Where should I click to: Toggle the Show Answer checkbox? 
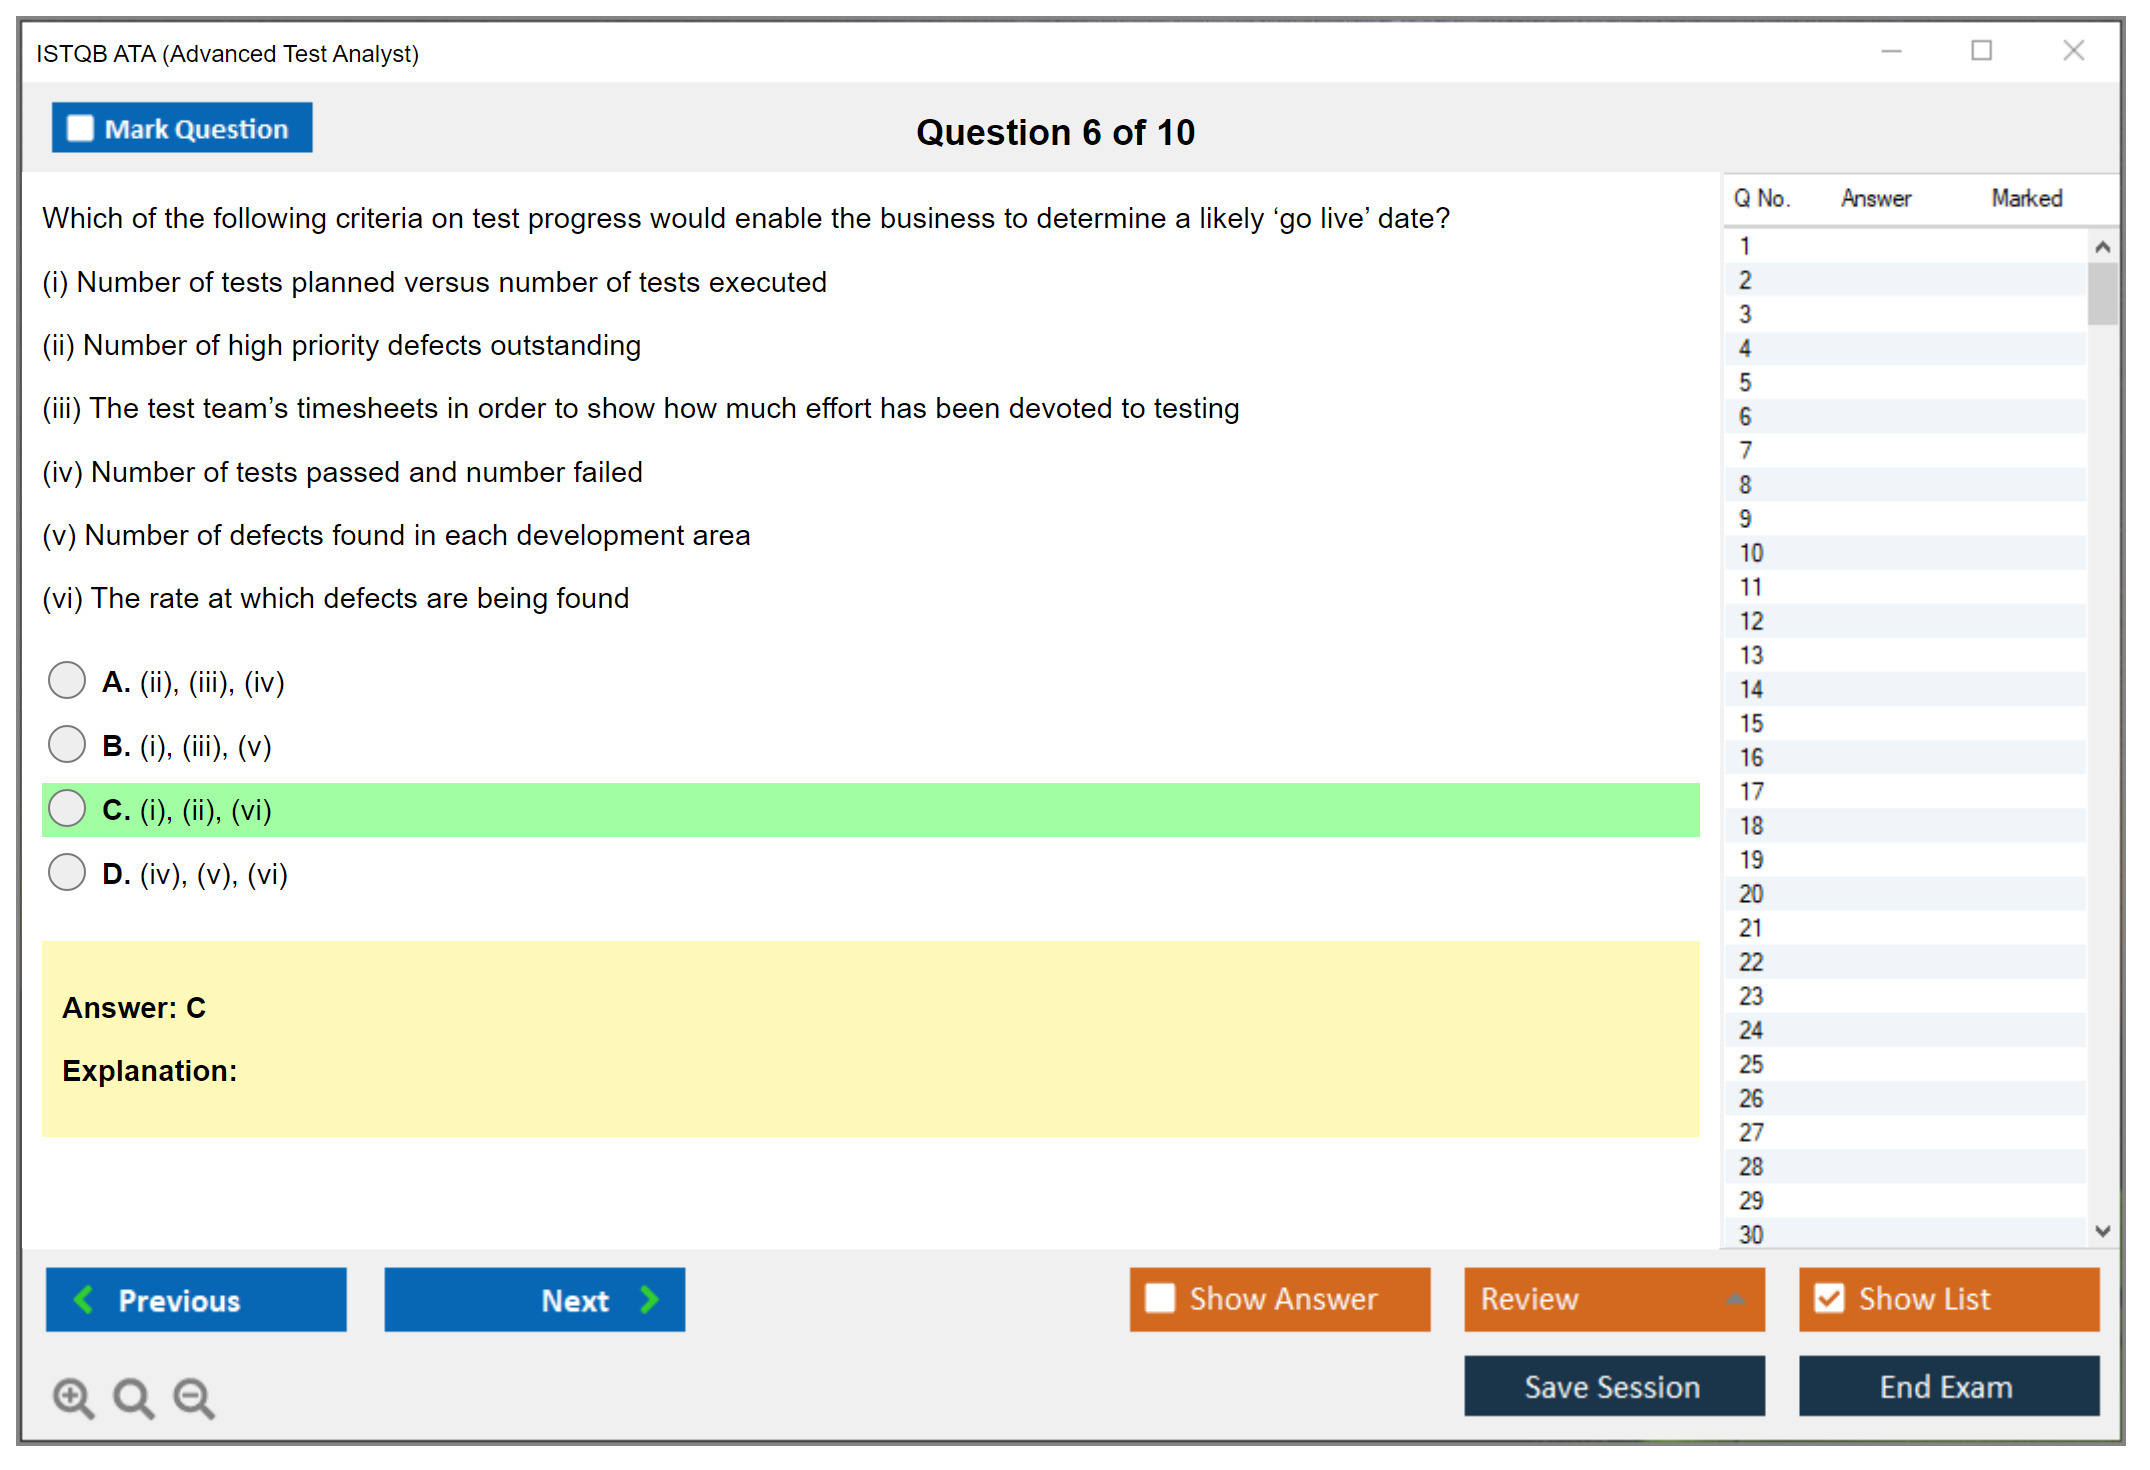click(x=1160, y=1298)
